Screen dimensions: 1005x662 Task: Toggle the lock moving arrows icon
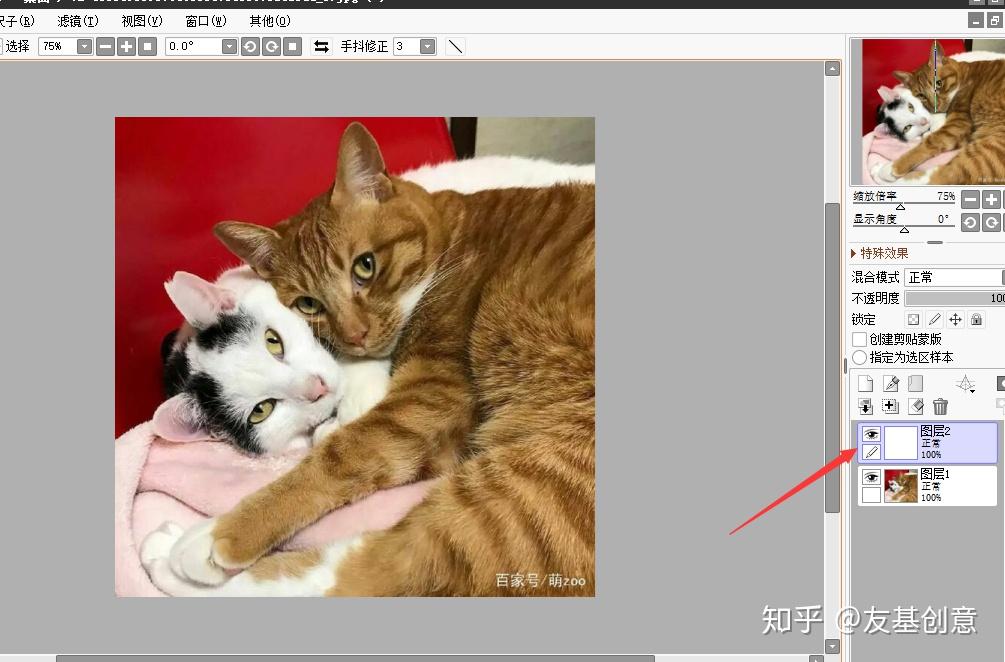click(956, 319)
